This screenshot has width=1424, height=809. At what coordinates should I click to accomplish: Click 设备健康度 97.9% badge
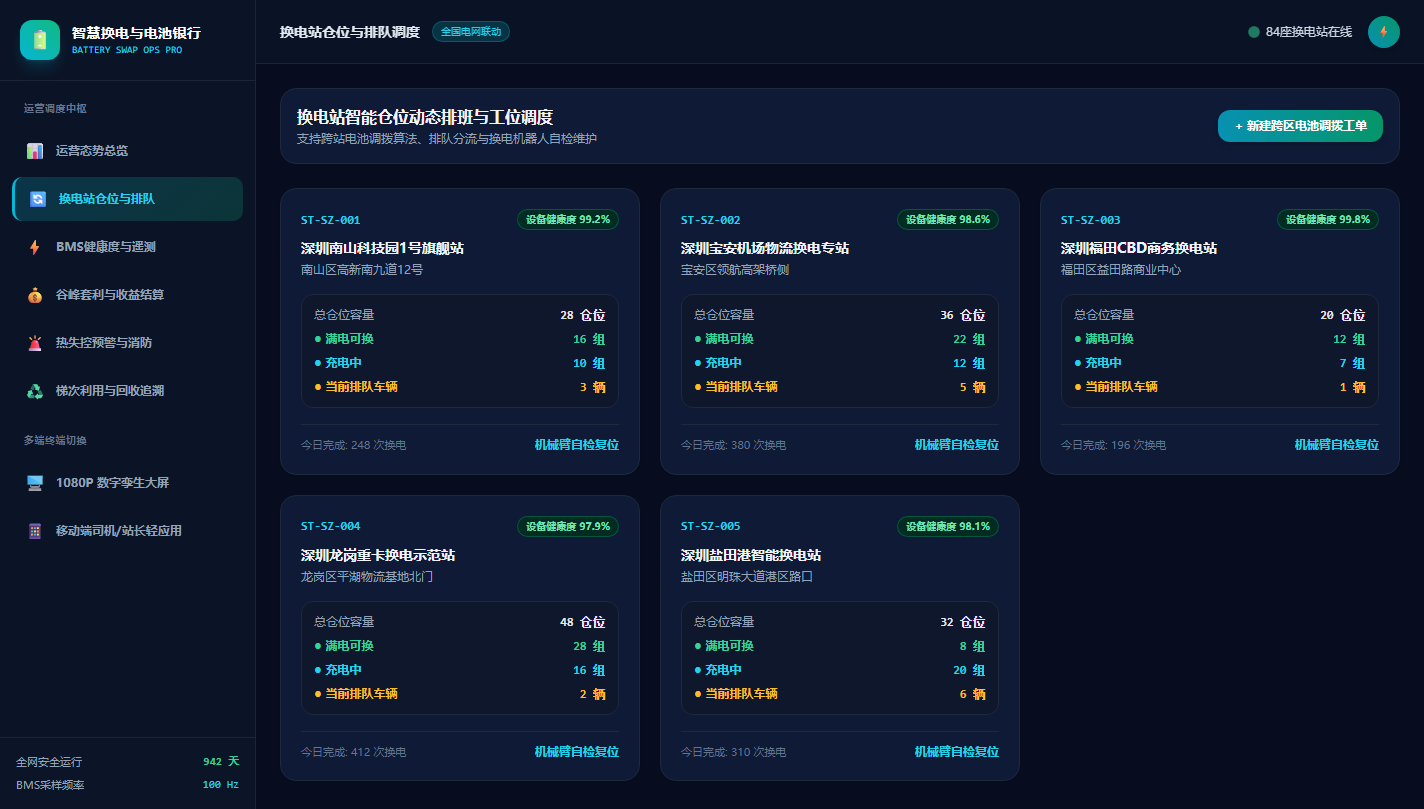(568, 527)
